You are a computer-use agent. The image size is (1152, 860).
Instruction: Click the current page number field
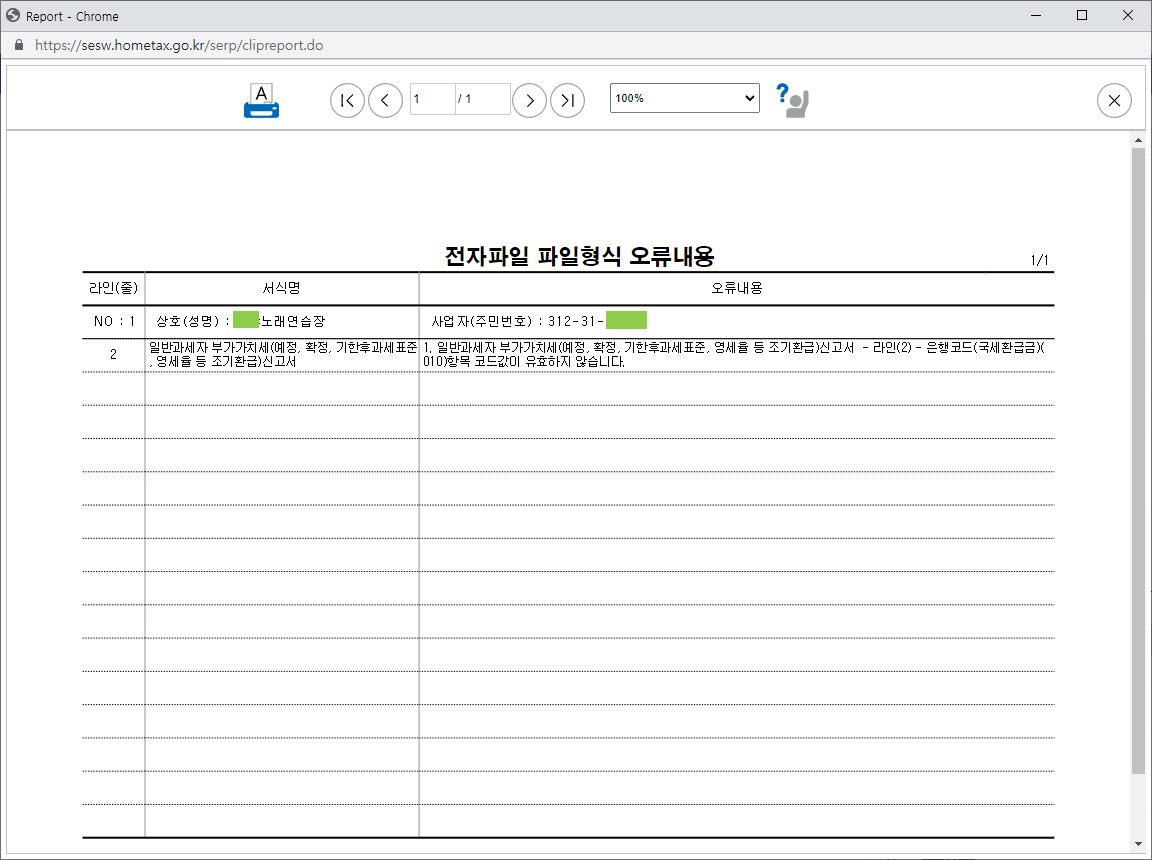click(432, 98)
